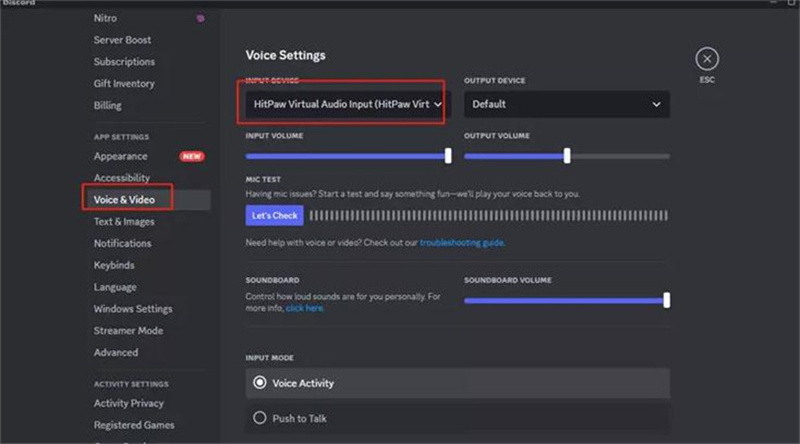This screenshot has height=444, width=800.
Task: Select the Voice Activity radio button
Action: [x=260, y=383]
